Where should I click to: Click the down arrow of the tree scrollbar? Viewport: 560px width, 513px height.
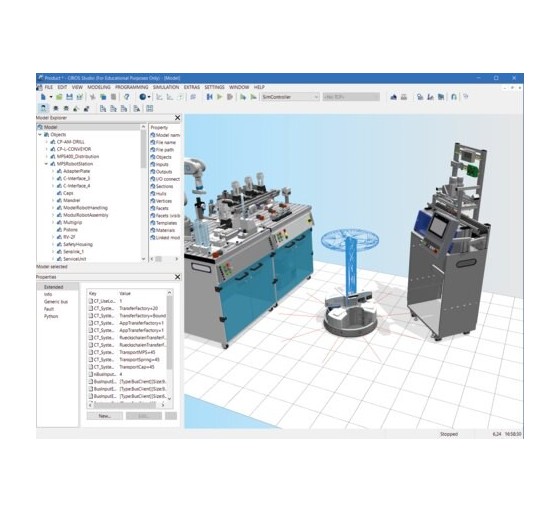[143, 259]
